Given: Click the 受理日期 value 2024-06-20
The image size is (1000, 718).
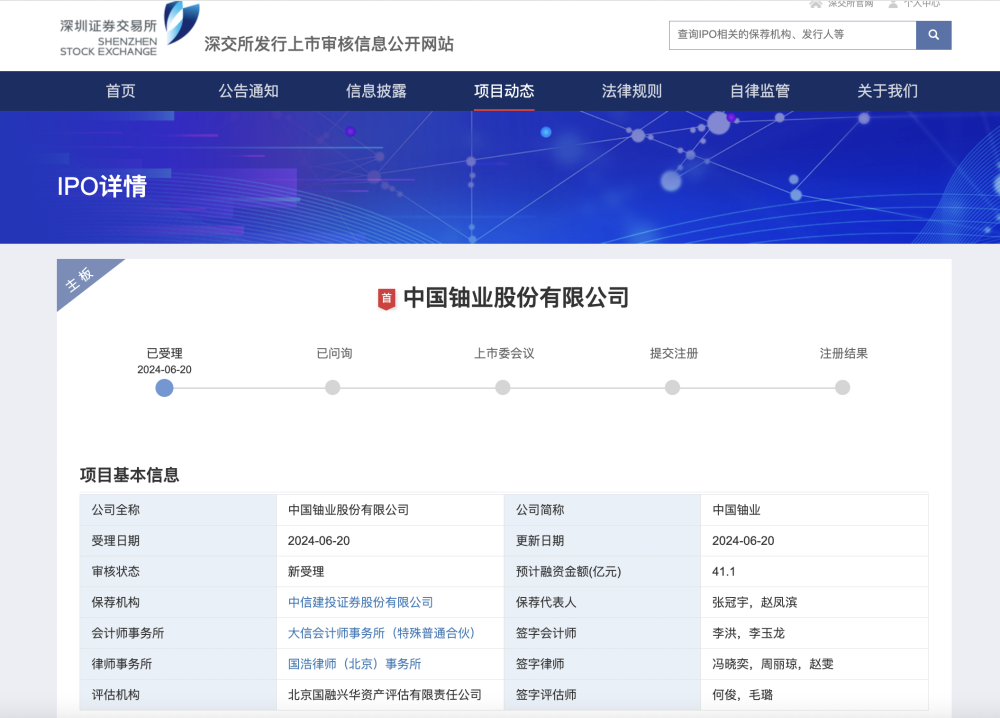Looking at the screenshot, I should point(319,541).
